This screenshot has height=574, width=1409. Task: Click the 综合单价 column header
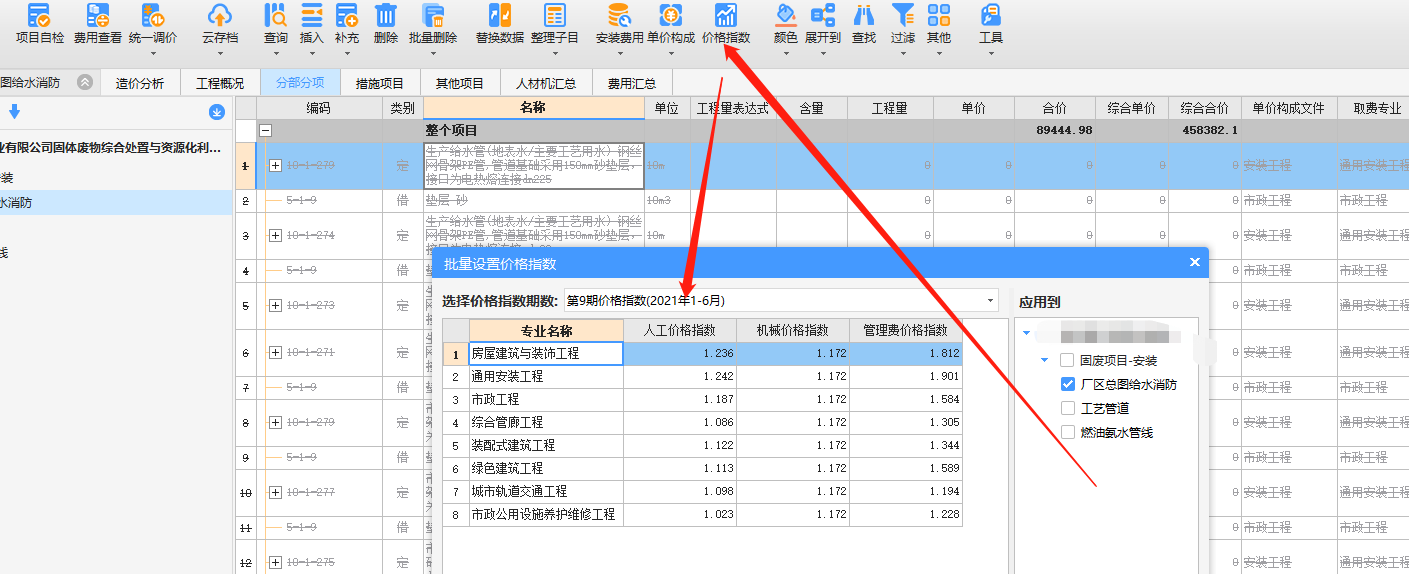pyautogui.click(x=1132, y=108)
